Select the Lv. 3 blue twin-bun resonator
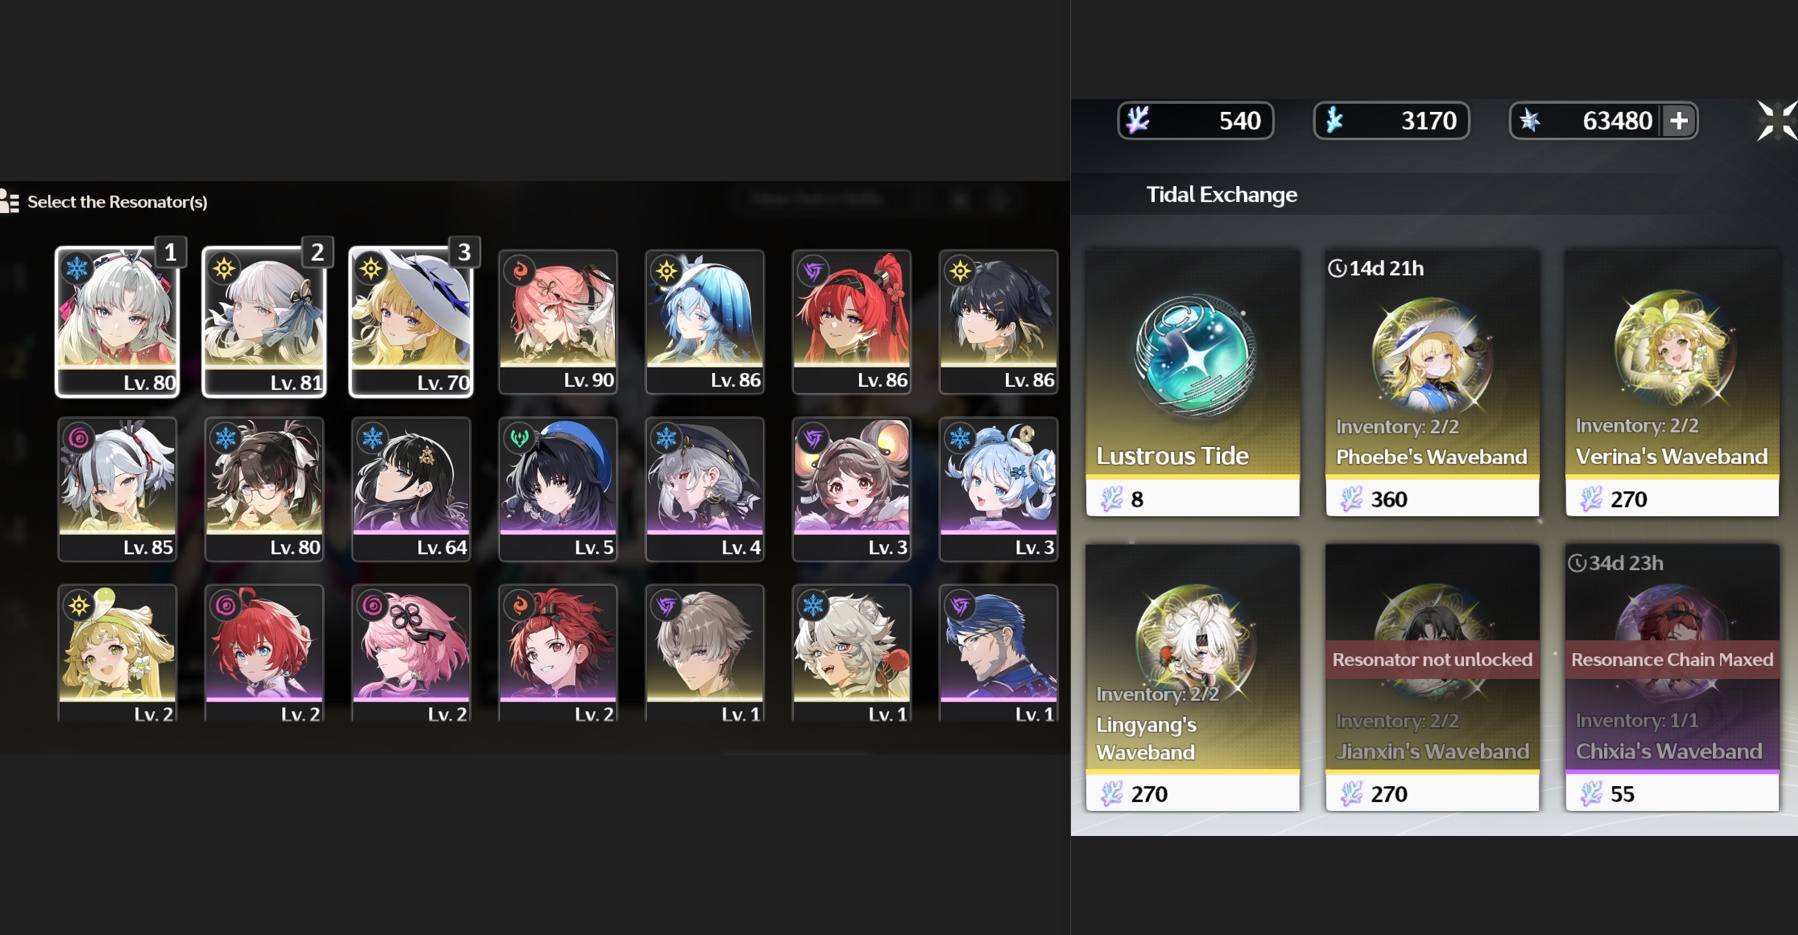The image size is (1798, 935). tap(999, 489)
